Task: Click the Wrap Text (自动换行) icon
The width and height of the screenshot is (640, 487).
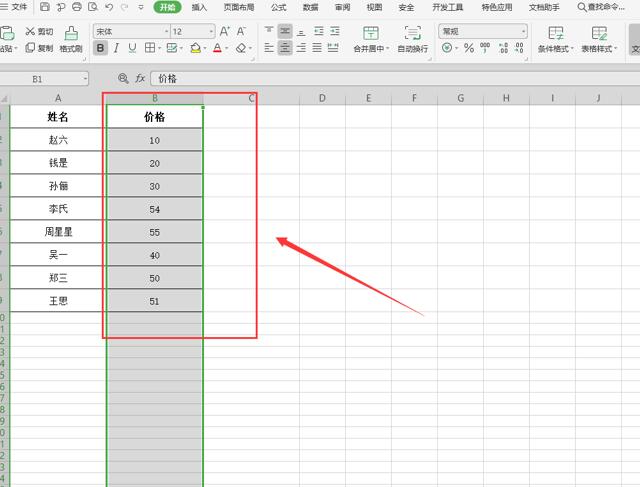Action: 413,33
